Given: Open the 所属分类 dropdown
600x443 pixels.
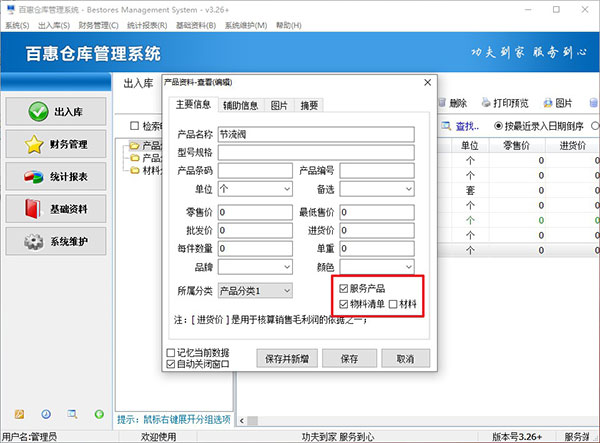Looking at the screenshot, I should pyautogui.click(x=287, y=291).
